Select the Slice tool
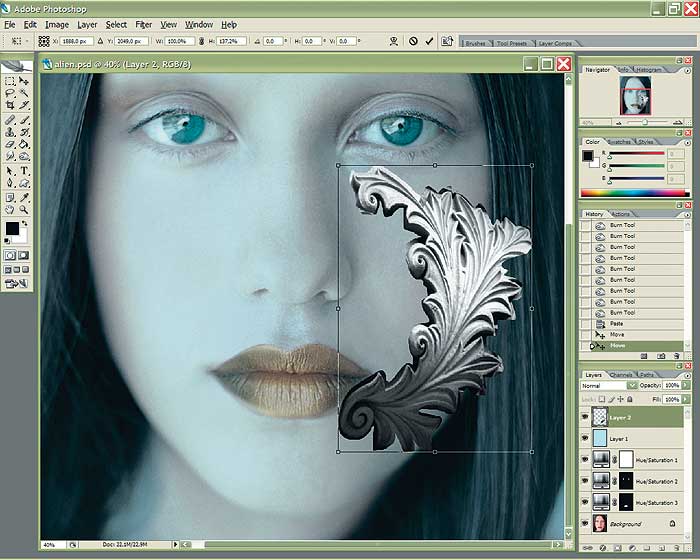This screenshot has height=560, width=700. tap(24, 105)
